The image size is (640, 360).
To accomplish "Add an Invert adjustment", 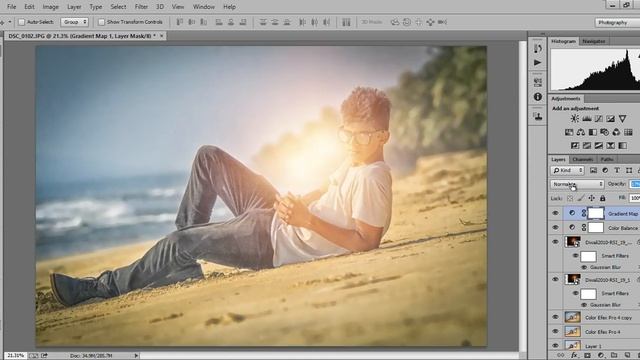I will 575,145.
